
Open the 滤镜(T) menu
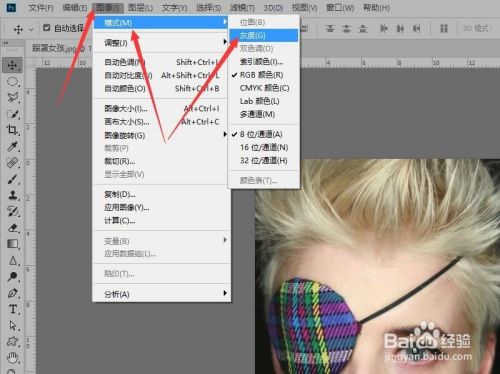click(242, 7)
